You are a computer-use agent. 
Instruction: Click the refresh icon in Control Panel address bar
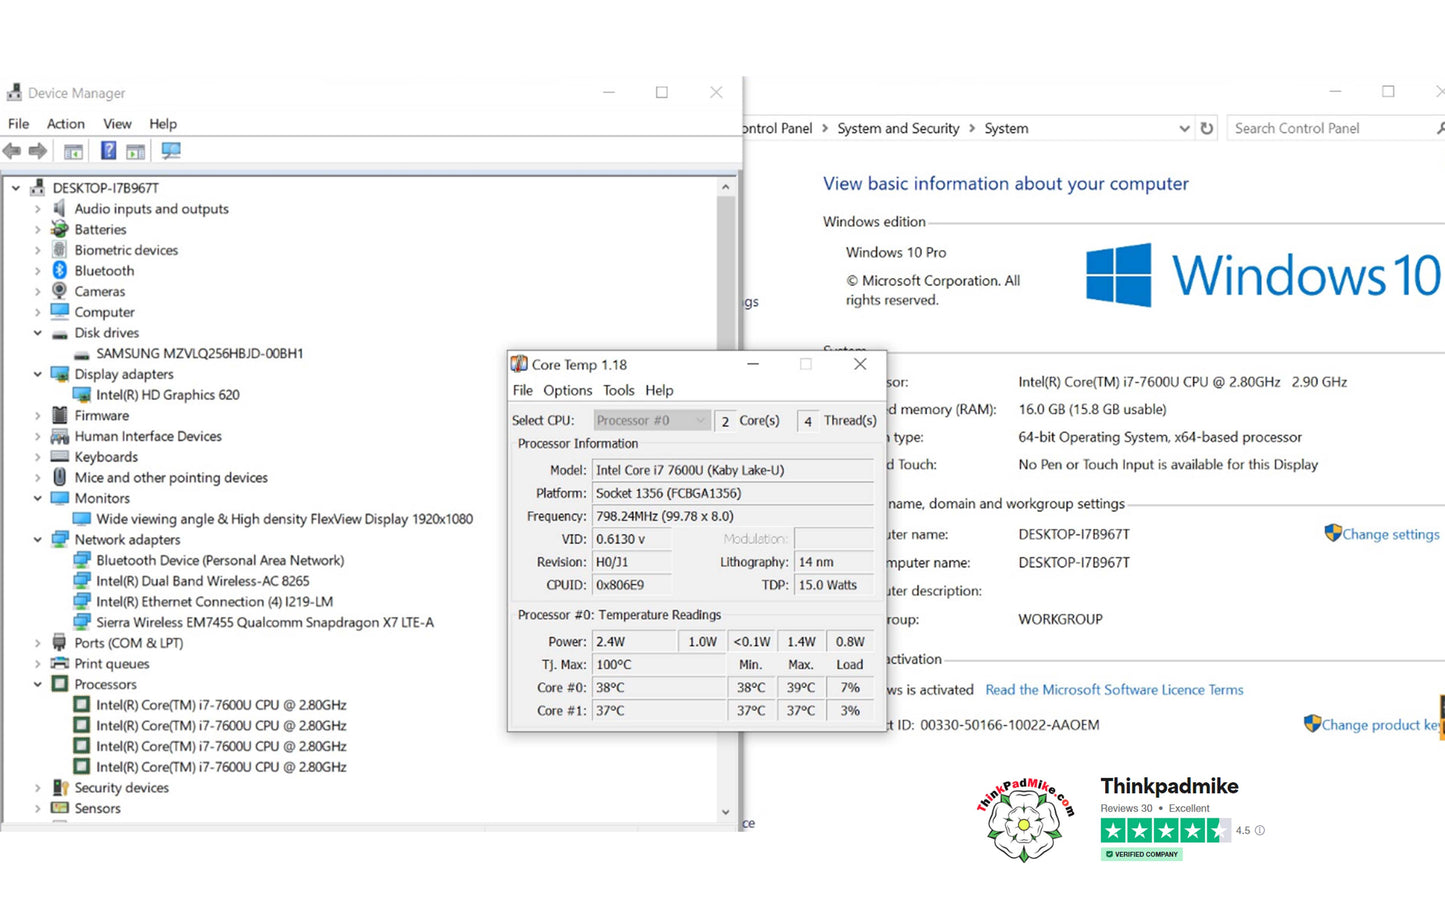coord(1207,128)
